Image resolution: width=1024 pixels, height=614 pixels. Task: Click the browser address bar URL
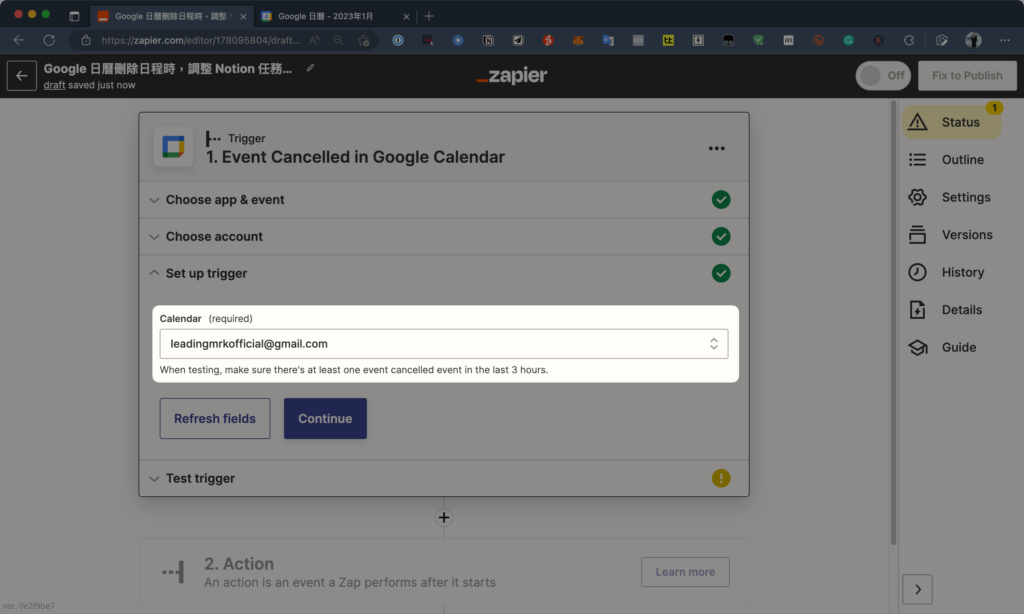pyautogui.click(x=200, y=40)
